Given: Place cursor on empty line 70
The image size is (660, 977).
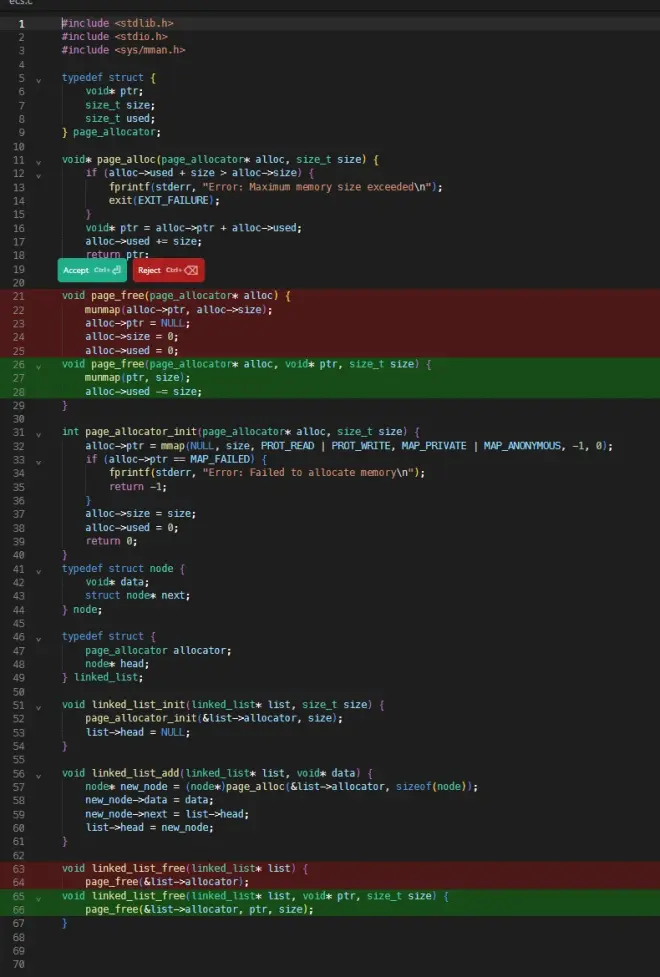Looking at the screenshot, I should [x=300, y=964].
